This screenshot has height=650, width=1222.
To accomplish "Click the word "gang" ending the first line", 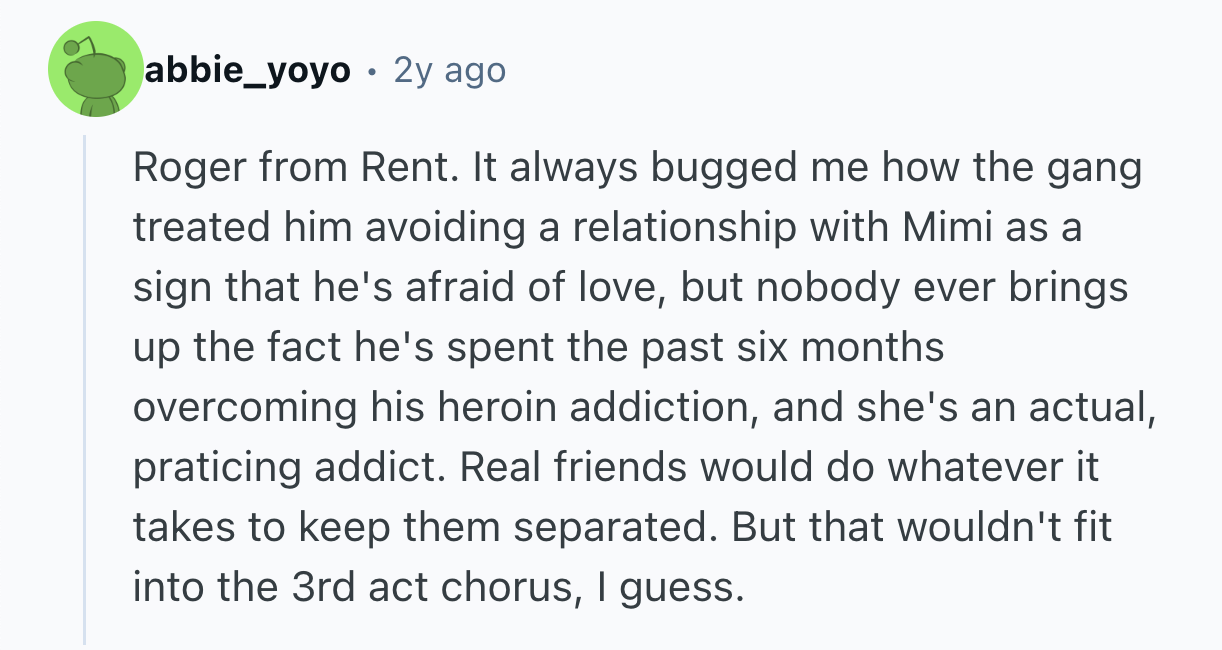I will (x=1100, y=168).
